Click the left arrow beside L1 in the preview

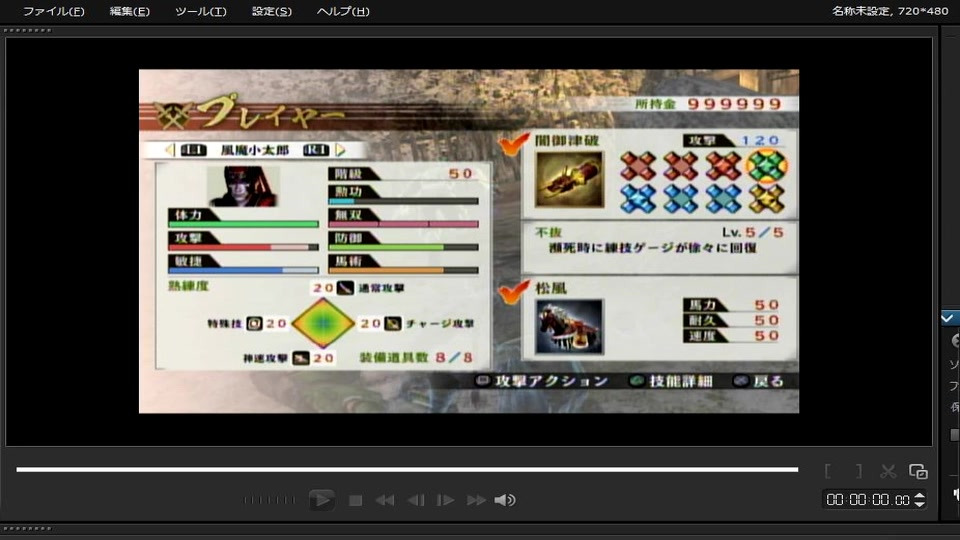click(170, 149)
